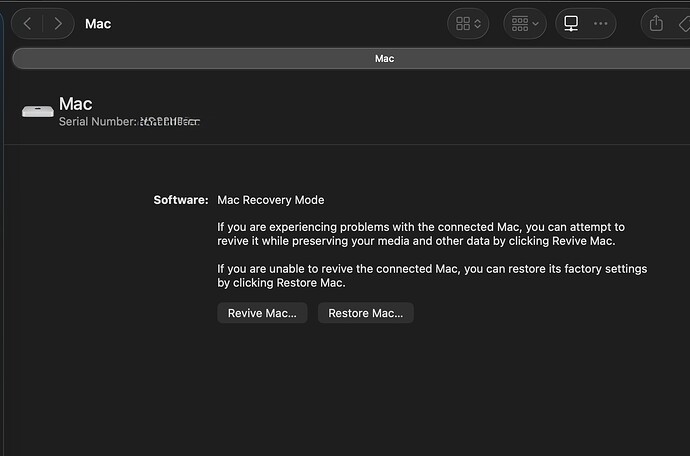Image resolution: width=690 pixels, height=456 pixels.
Task: Click the Restore Mac... button
Action: (x=366, y=313)
